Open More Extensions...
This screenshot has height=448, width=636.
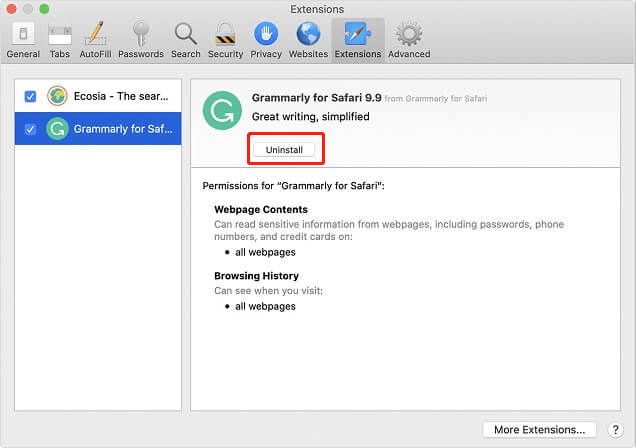539,430
